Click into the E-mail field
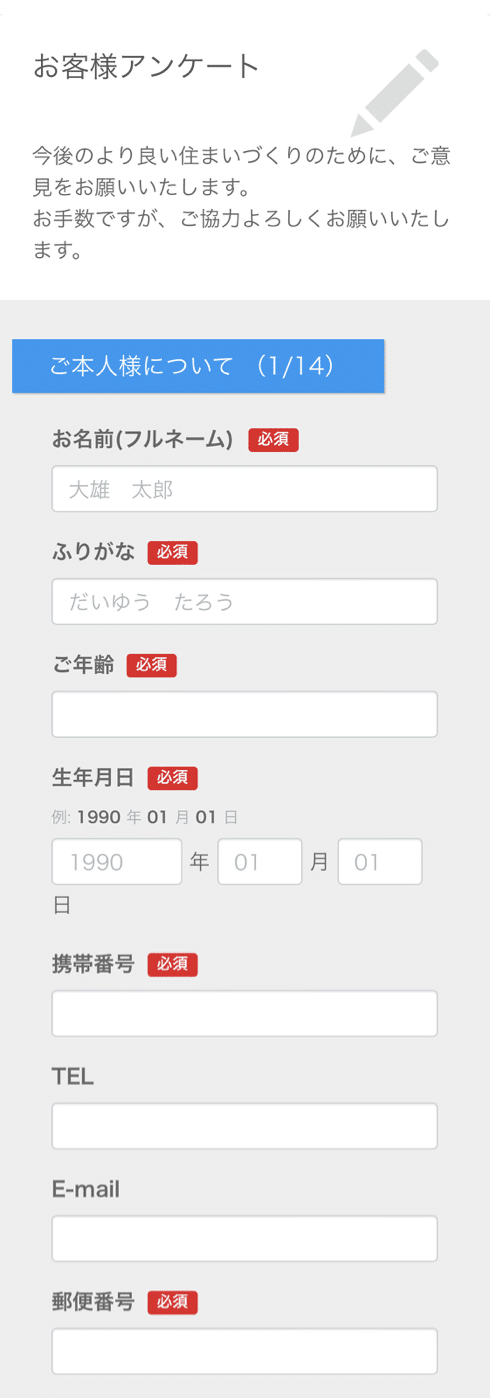Image resolution: width=491 pixels, height=1398 pixels. click(x=245, y=1238)
